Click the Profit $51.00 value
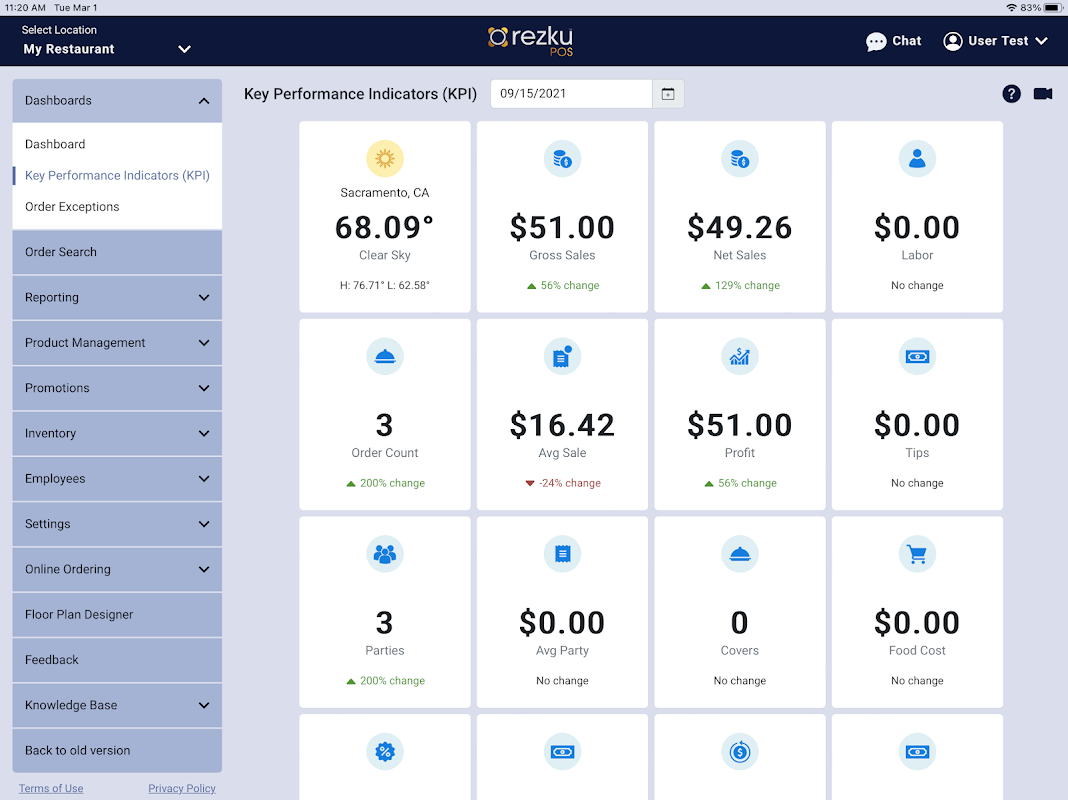The height and width of the screenshot is (800, 1068). [x=740, y=425]
